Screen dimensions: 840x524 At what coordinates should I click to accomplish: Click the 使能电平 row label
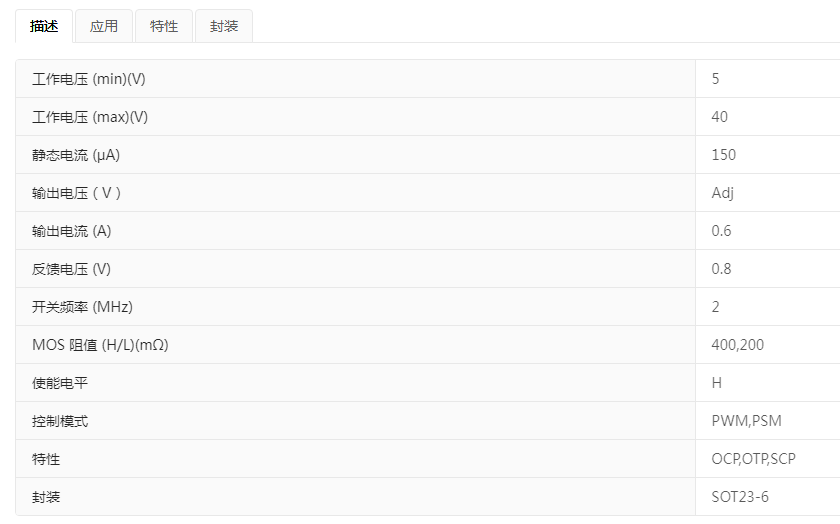60,383
